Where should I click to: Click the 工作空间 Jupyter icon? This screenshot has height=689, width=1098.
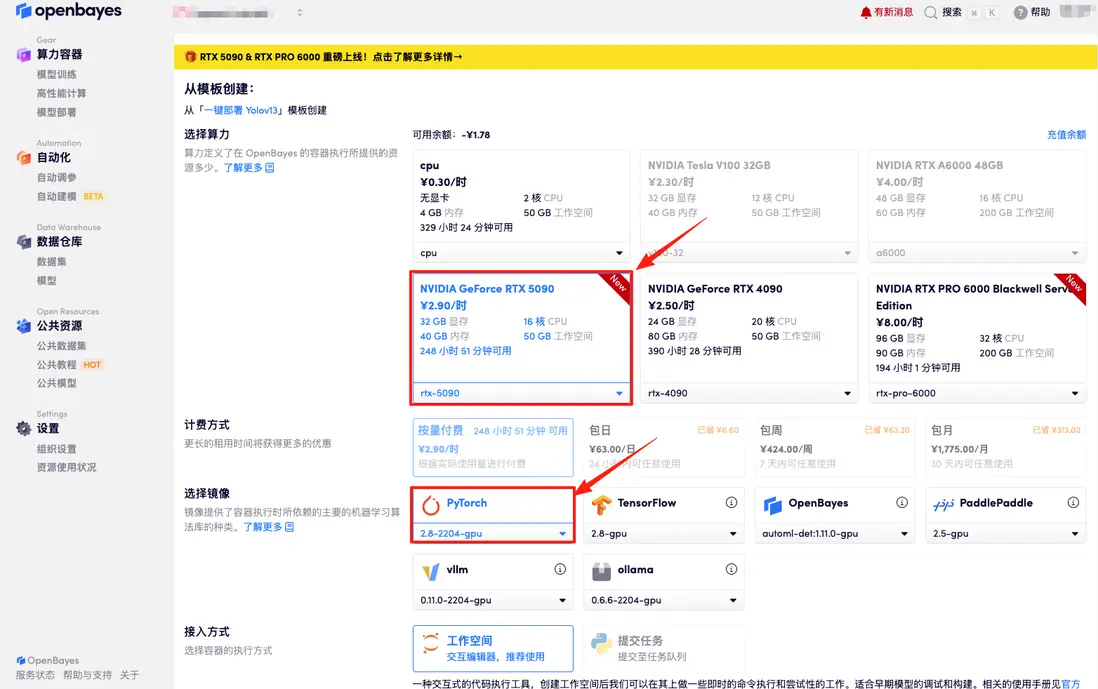tap(431, 643)
